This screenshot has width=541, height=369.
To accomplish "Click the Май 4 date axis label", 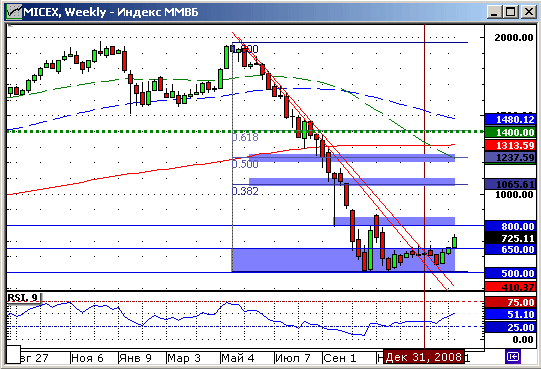I will pos(238,358).
